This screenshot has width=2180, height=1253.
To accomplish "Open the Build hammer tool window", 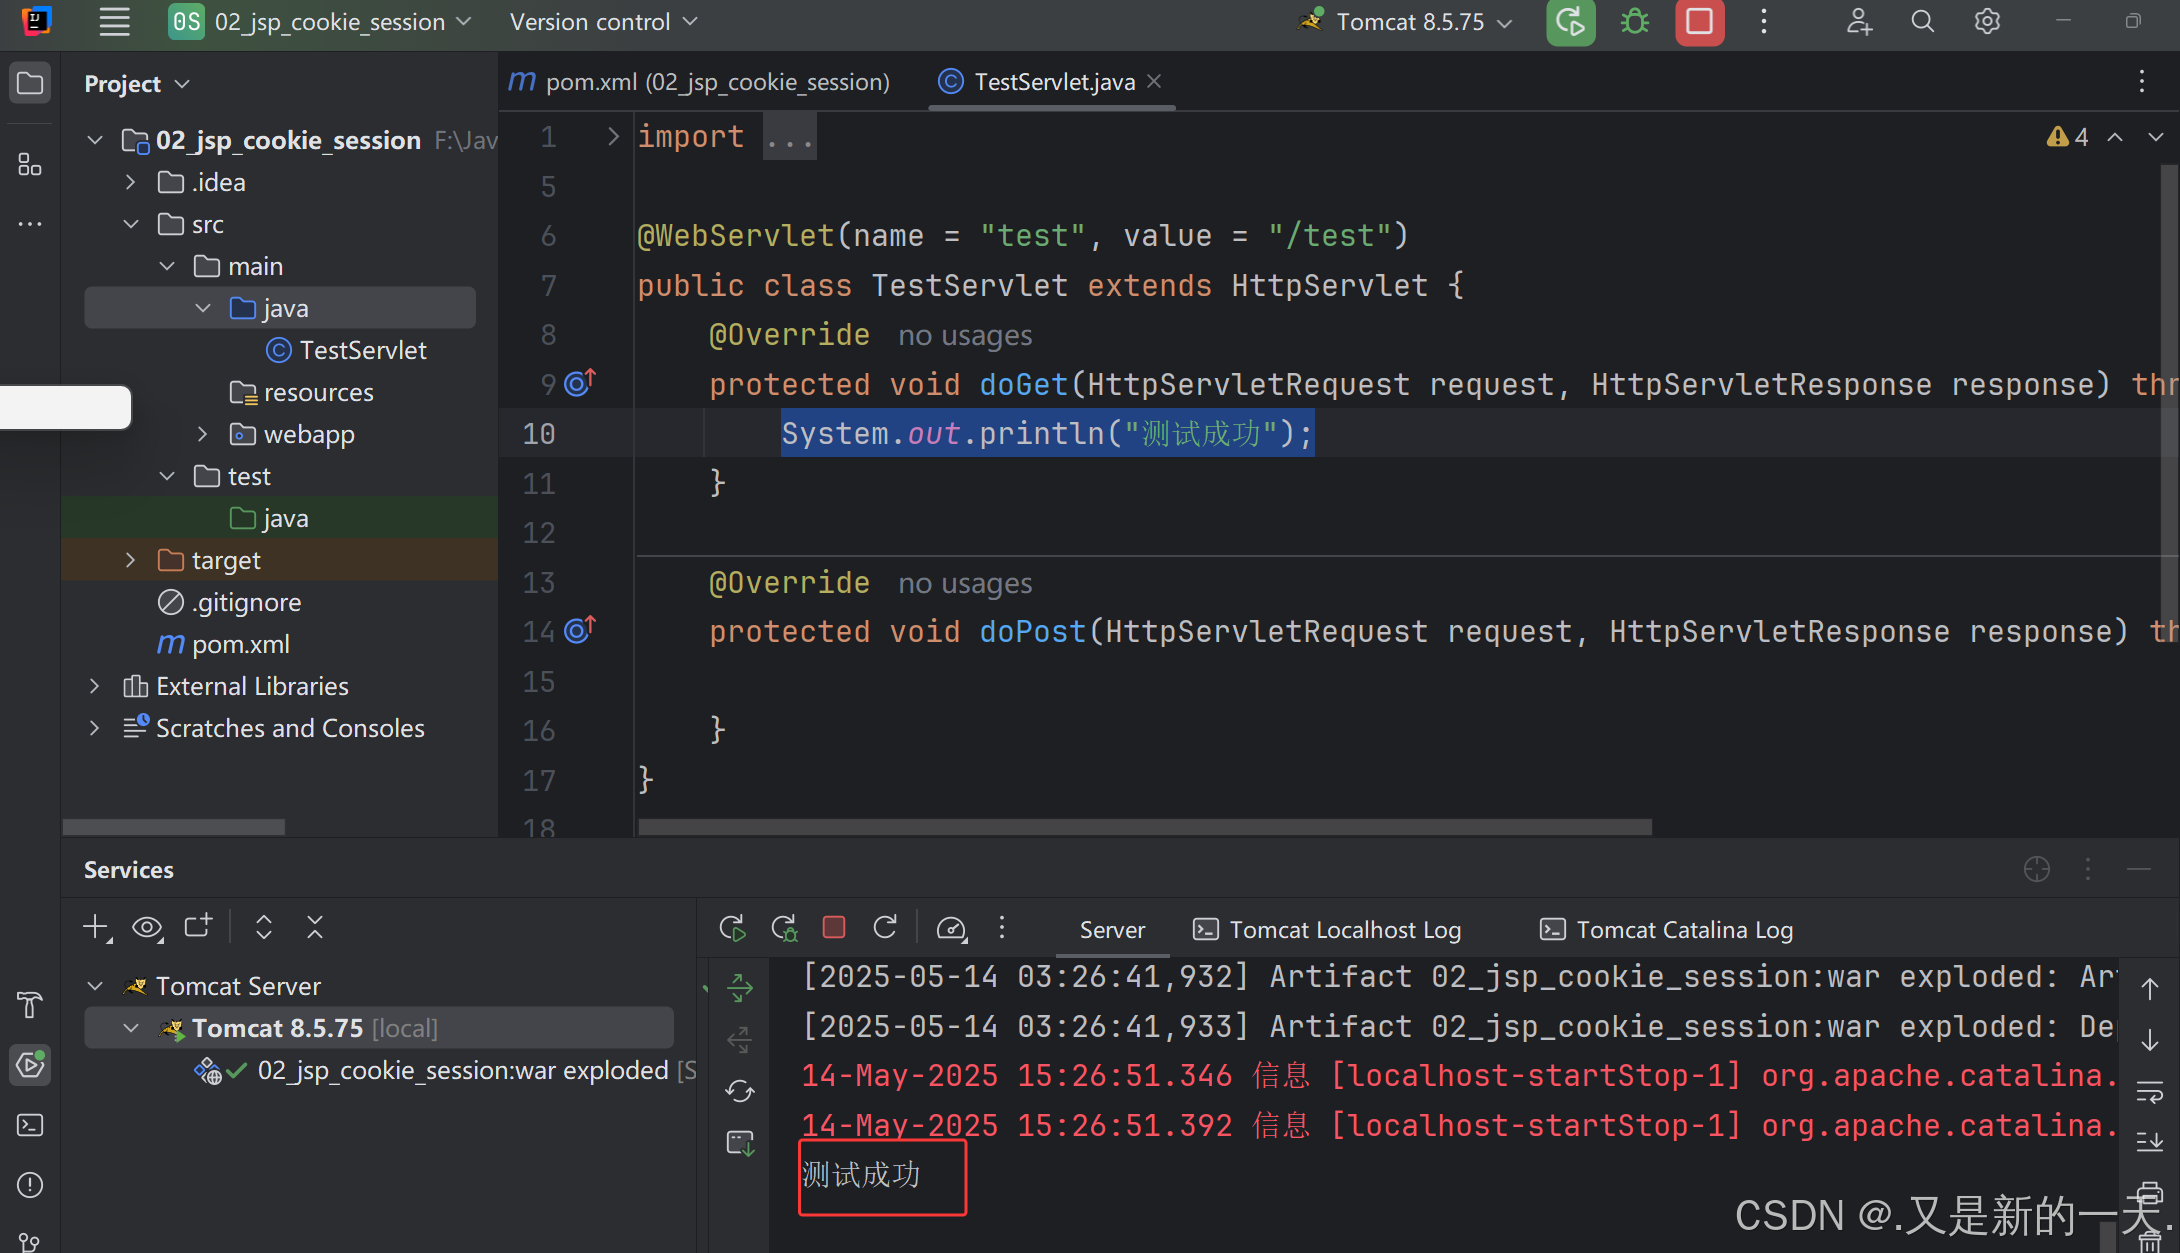I will [x=30, y=1005].
